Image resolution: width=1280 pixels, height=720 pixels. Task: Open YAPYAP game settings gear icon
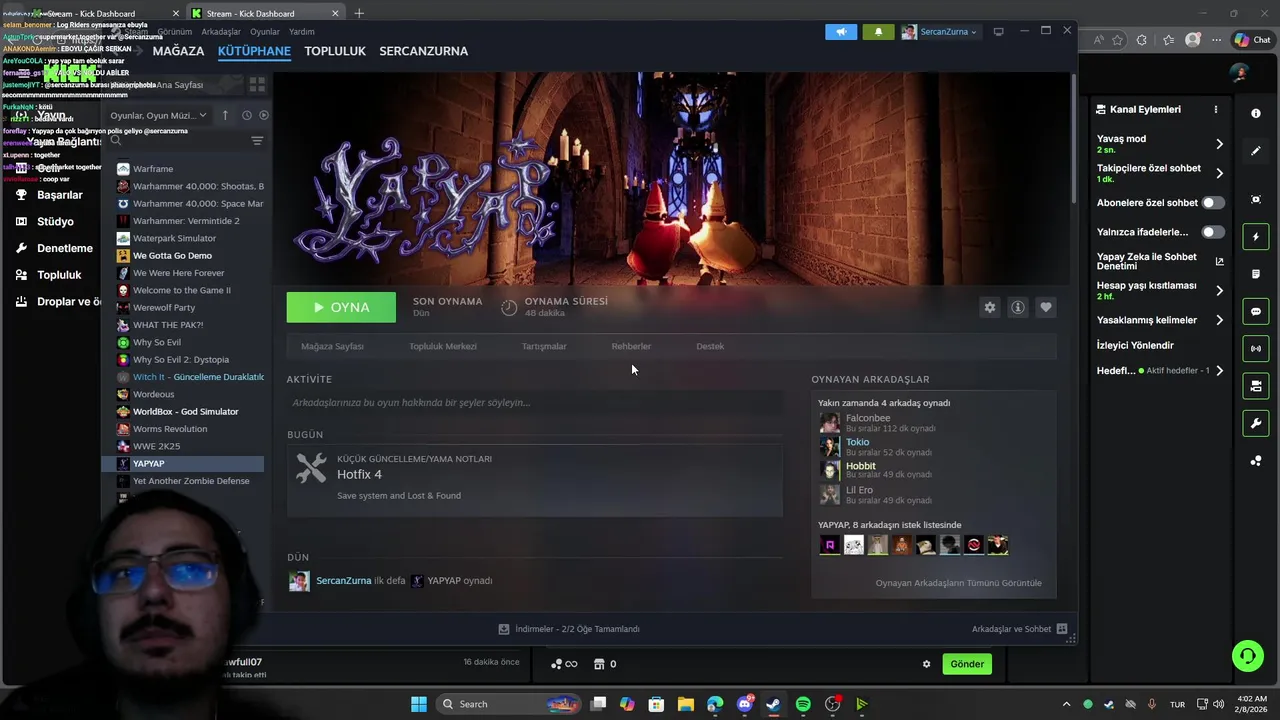(990, 307)
